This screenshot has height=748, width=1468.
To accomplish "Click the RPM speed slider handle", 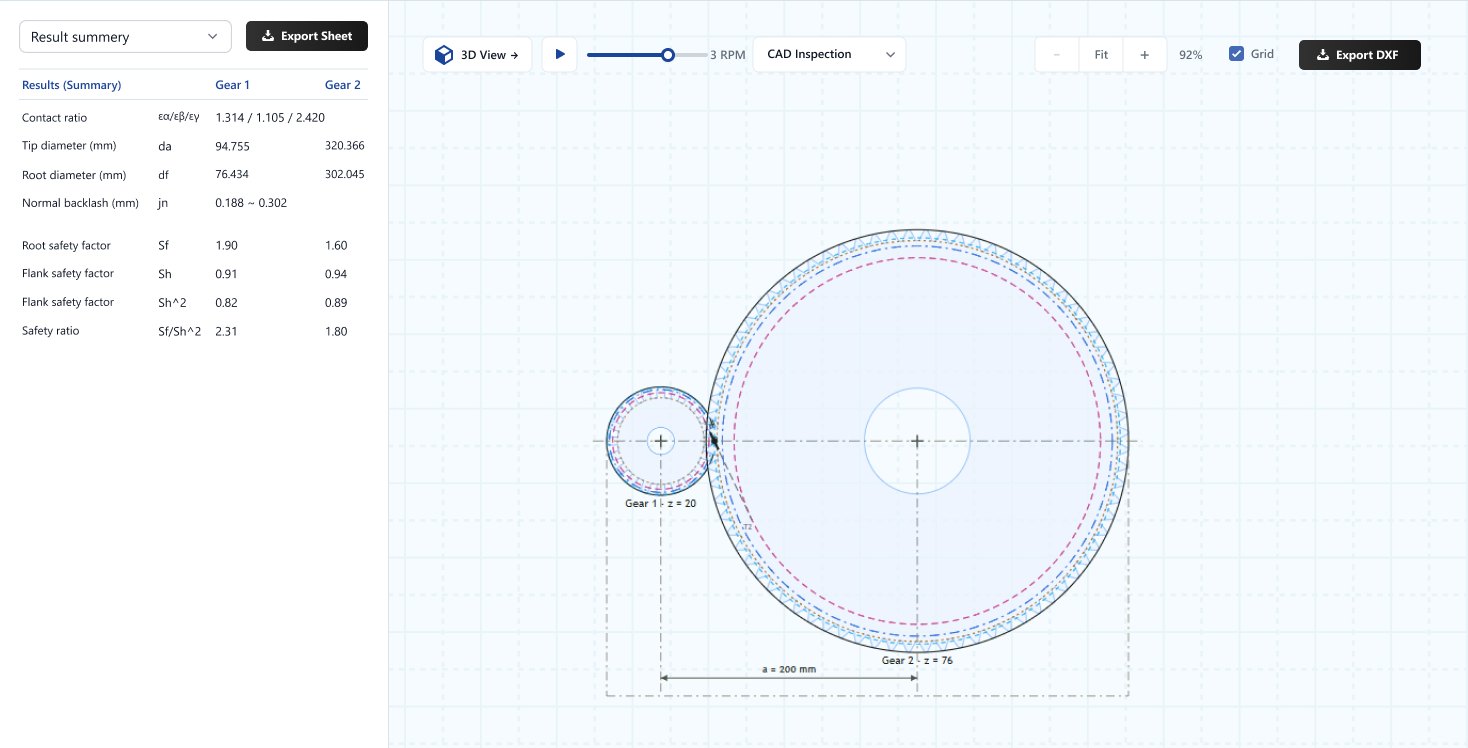I will (x=668, y=55).
